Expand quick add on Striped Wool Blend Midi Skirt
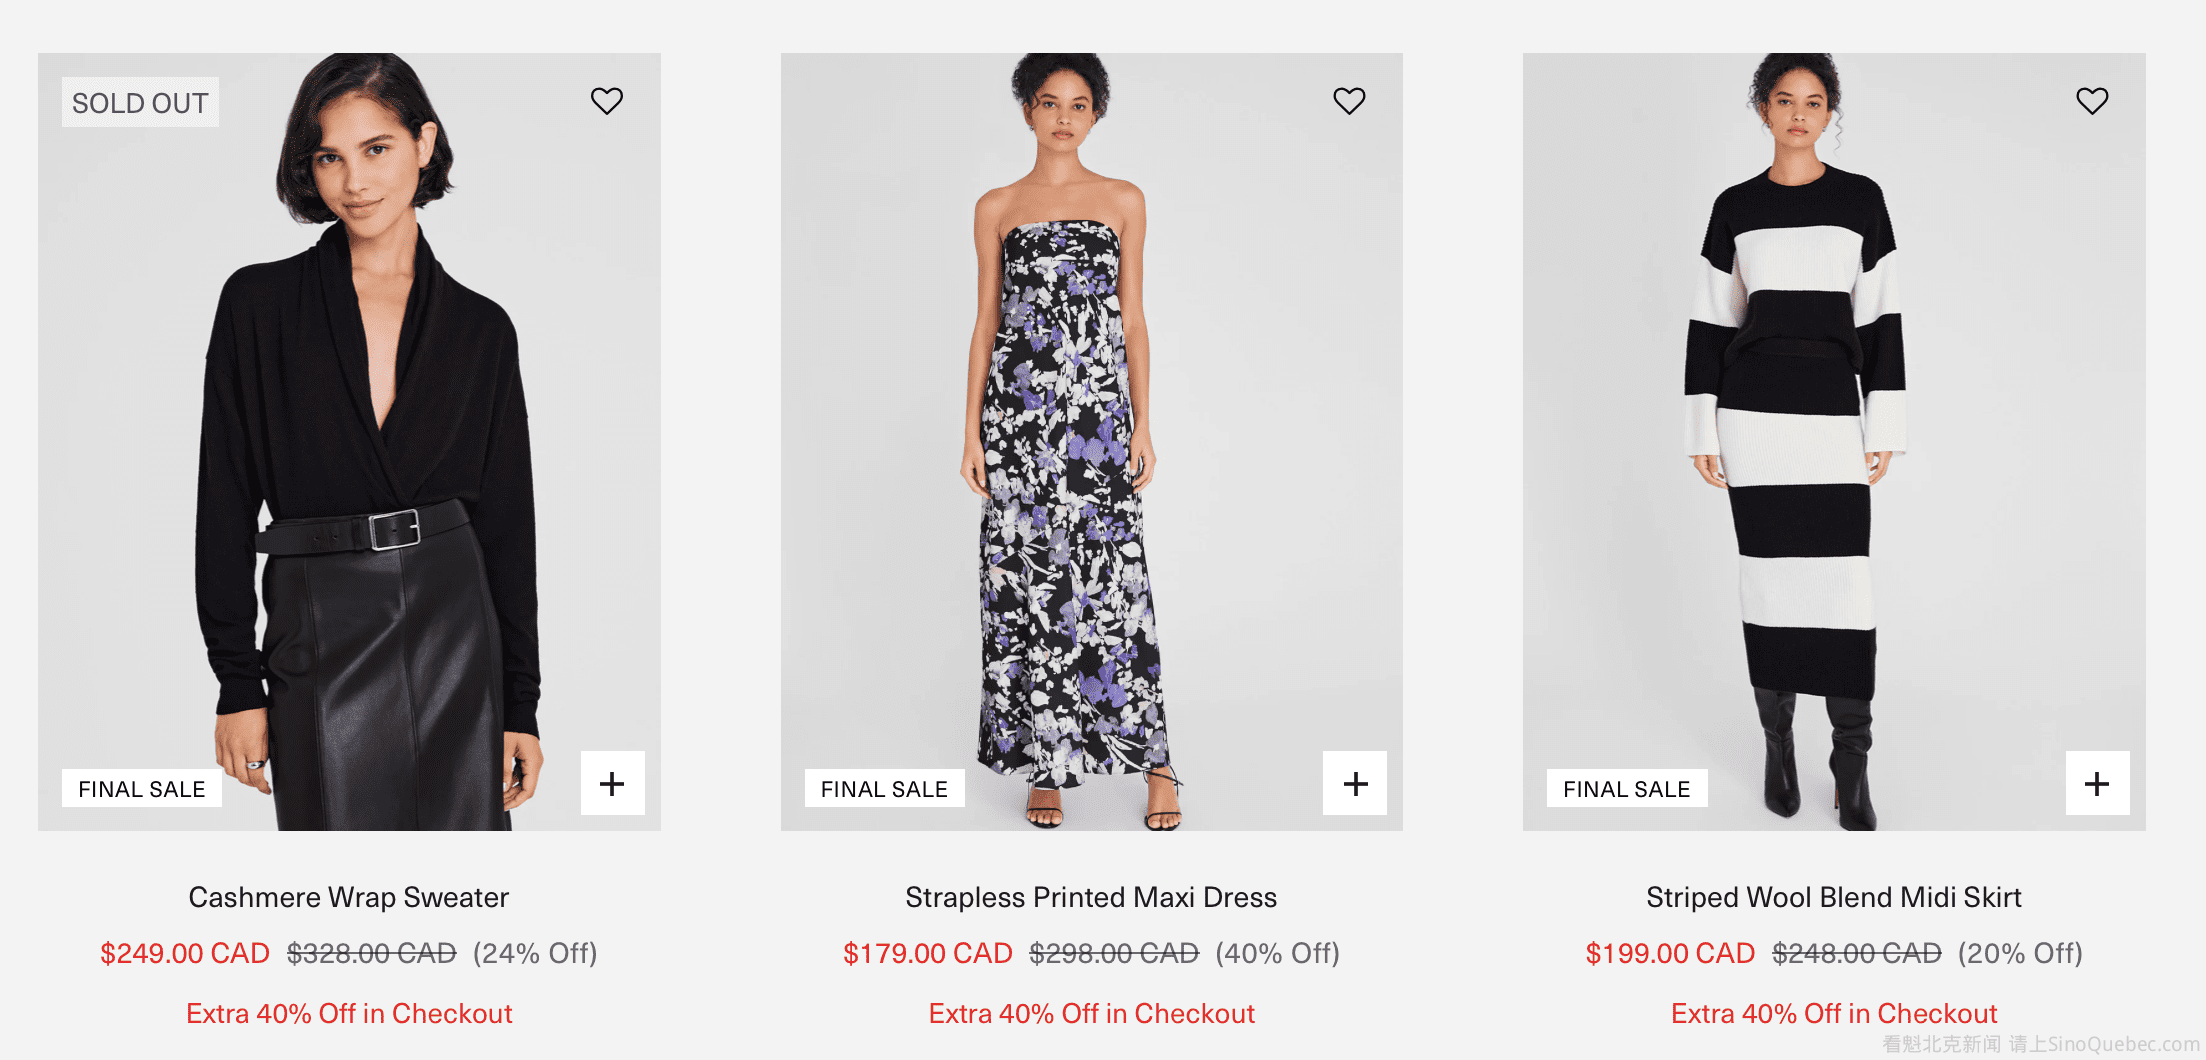 point(2097,783)
